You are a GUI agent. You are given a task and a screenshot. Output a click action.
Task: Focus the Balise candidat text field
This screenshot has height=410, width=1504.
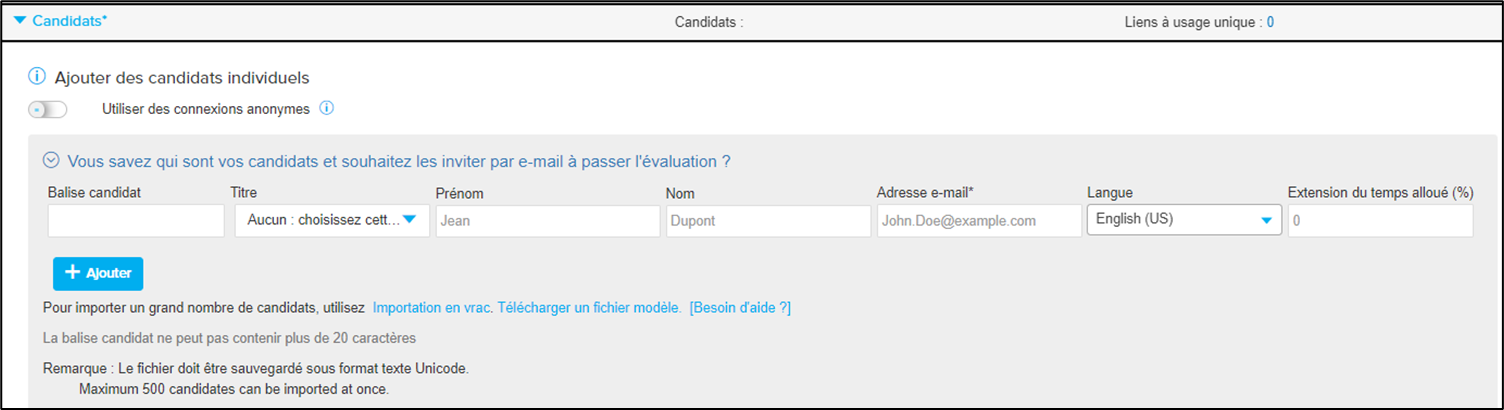coord(136,221)
